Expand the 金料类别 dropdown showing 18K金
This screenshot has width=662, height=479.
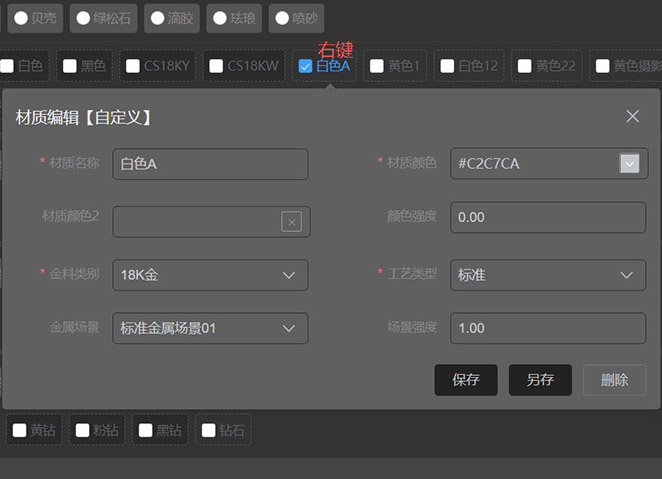[210, 275]
